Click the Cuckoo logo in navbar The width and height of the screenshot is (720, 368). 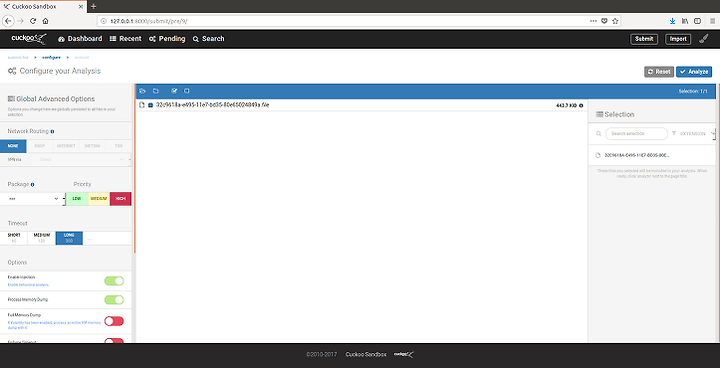(x=28, y=39)
